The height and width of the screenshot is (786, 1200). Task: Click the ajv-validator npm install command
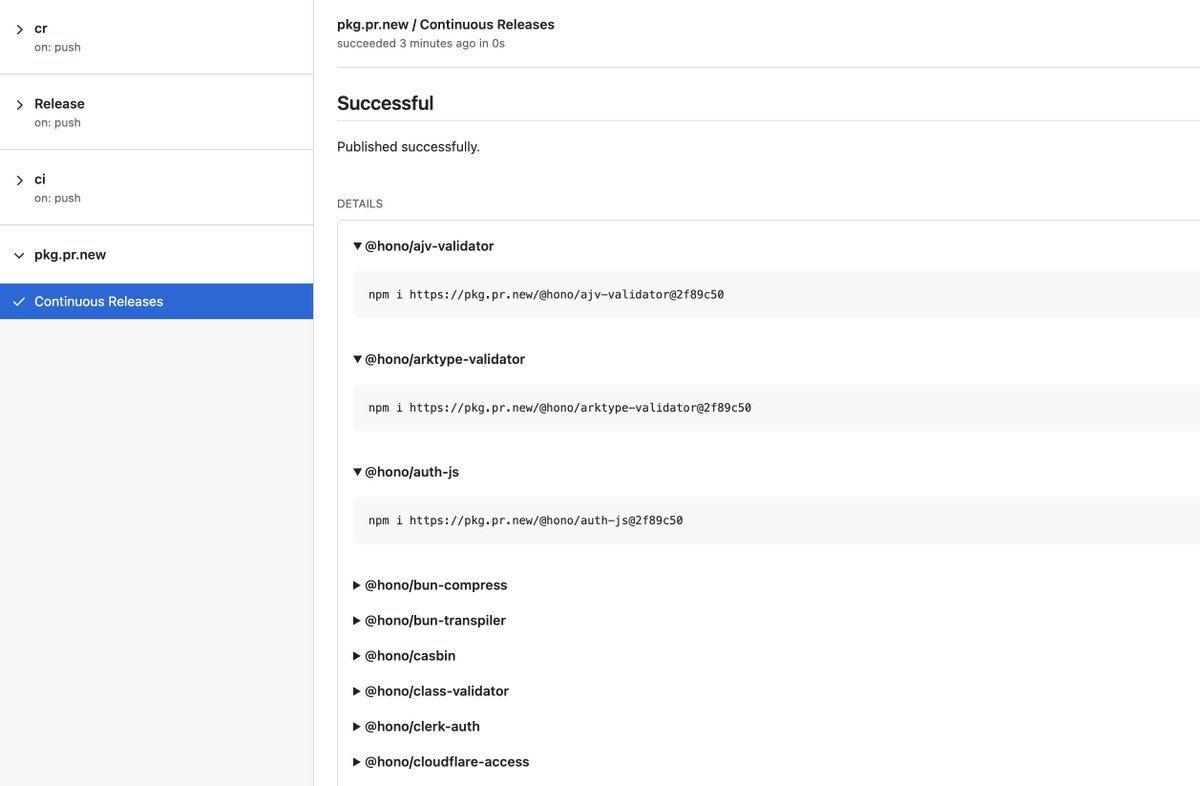546,295
